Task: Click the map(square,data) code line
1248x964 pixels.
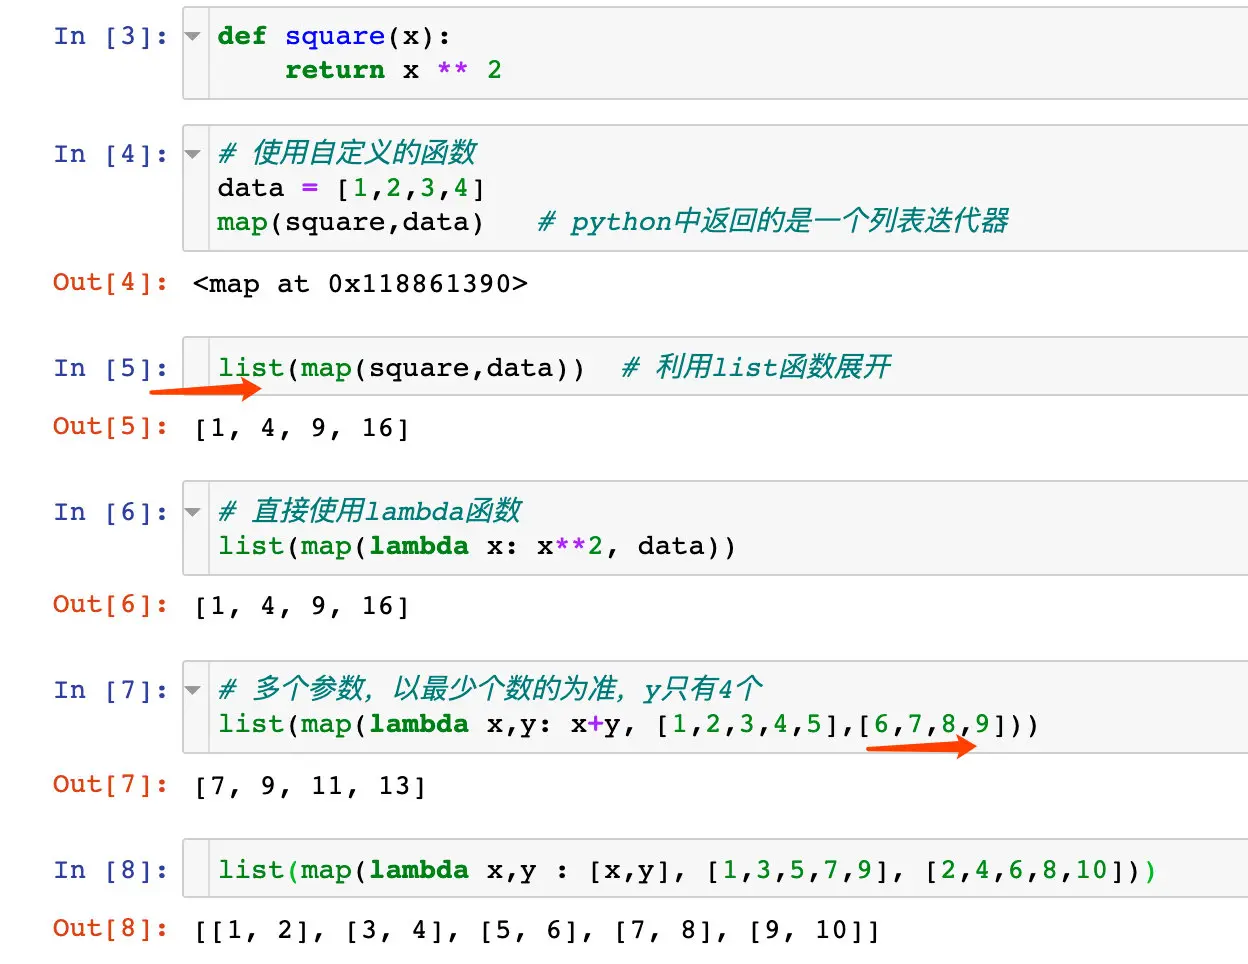Action: (350, 222)
